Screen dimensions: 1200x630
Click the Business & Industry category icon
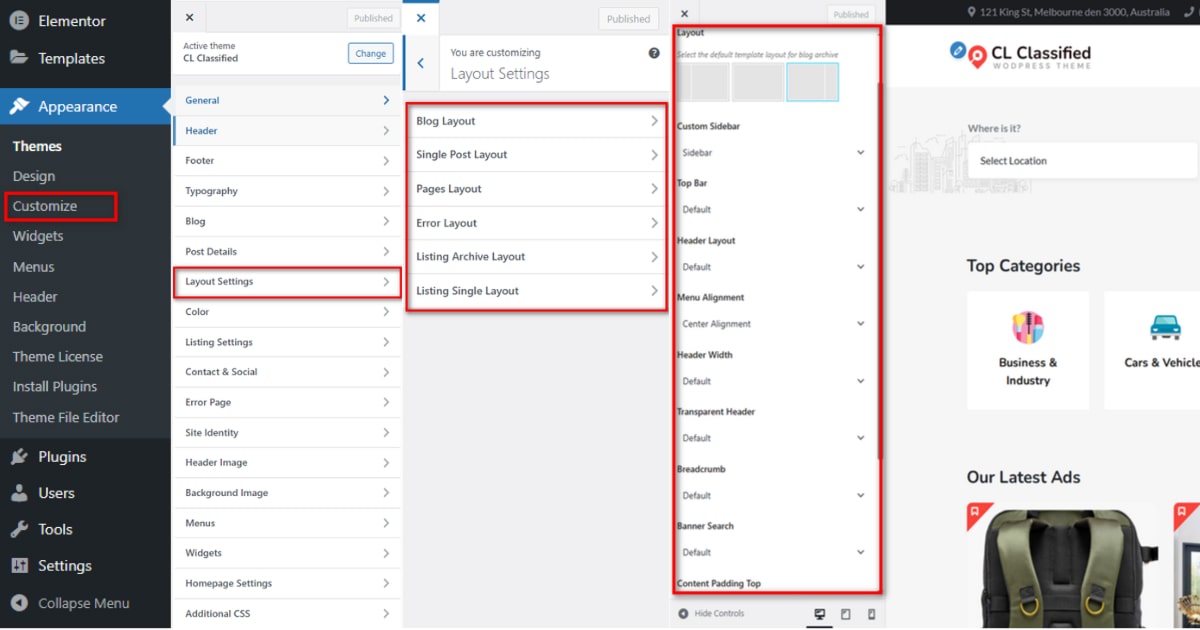point(1028,327)
